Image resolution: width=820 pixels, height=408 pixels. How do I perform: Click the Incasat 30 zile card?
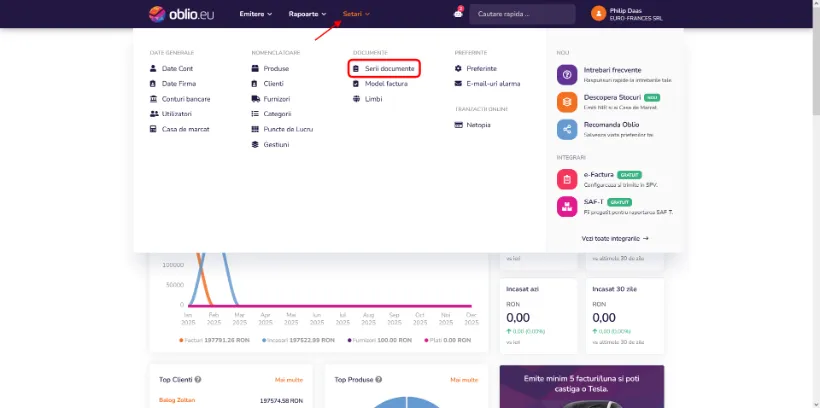[625, 315]
